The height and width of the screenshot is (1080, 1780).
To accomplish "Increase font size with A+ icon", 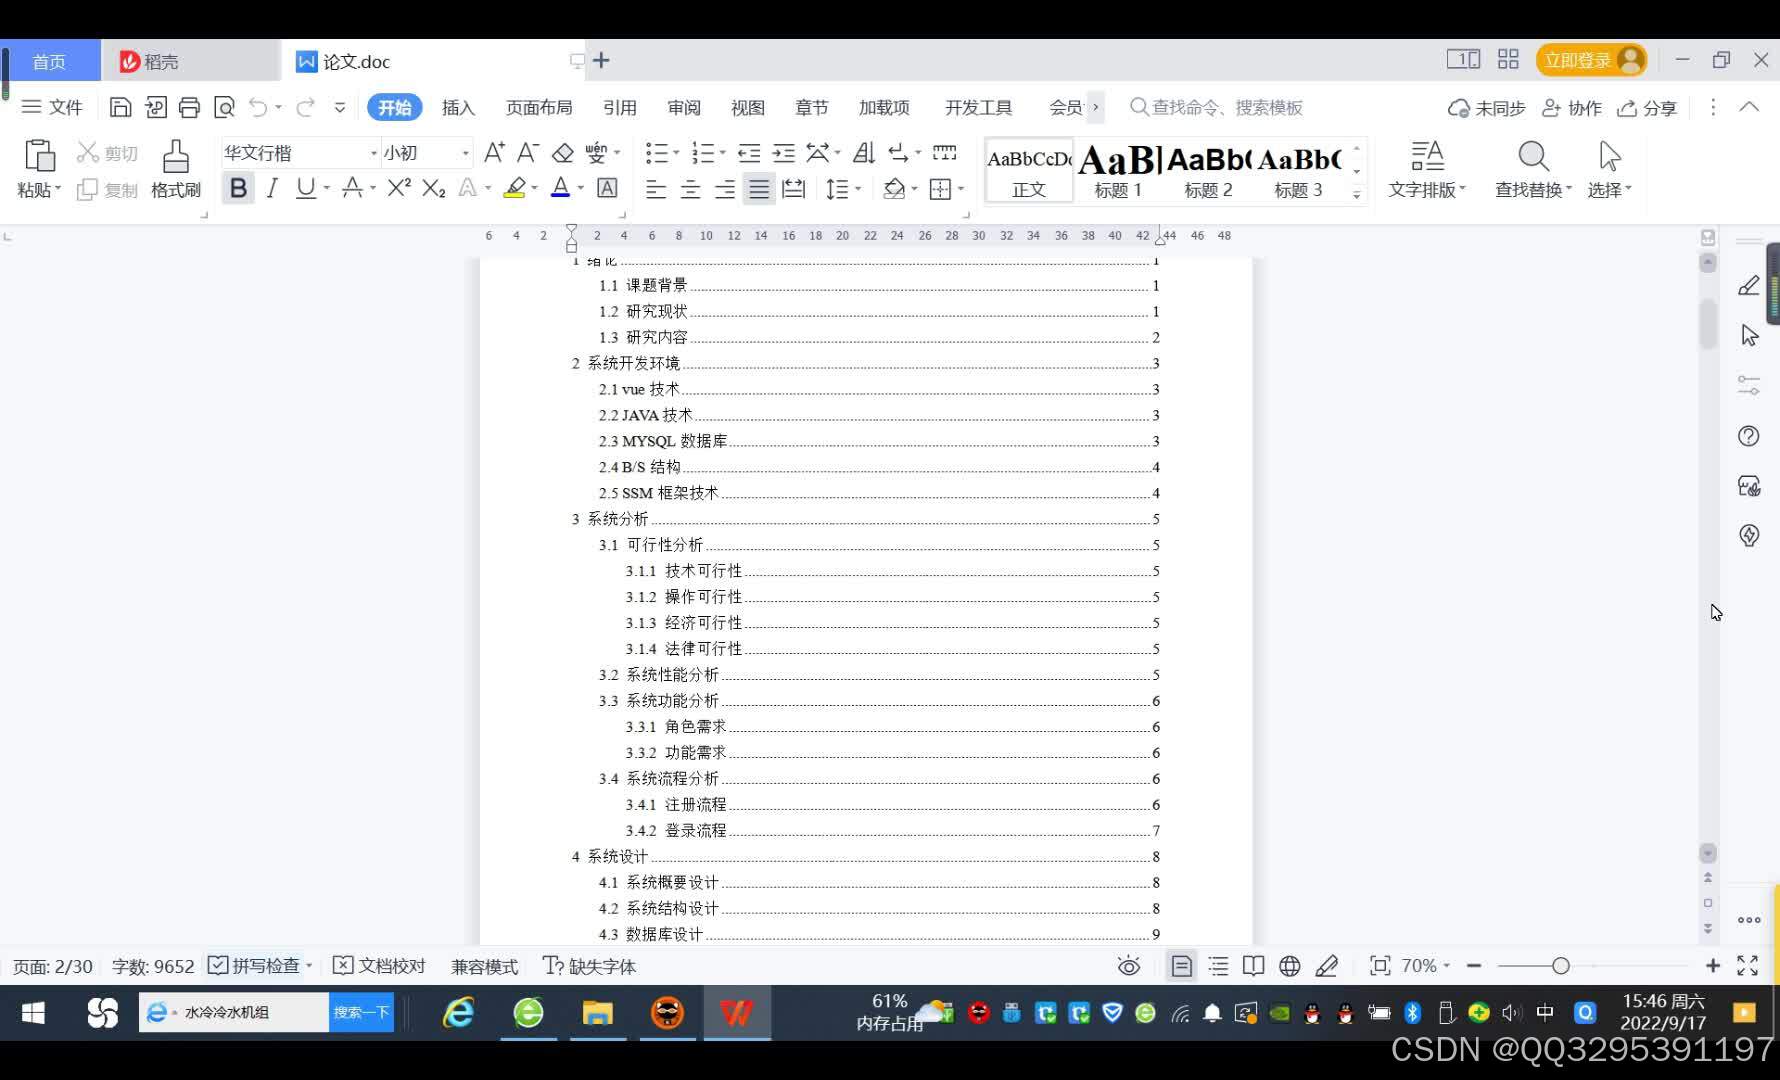I will pos(494,152).
